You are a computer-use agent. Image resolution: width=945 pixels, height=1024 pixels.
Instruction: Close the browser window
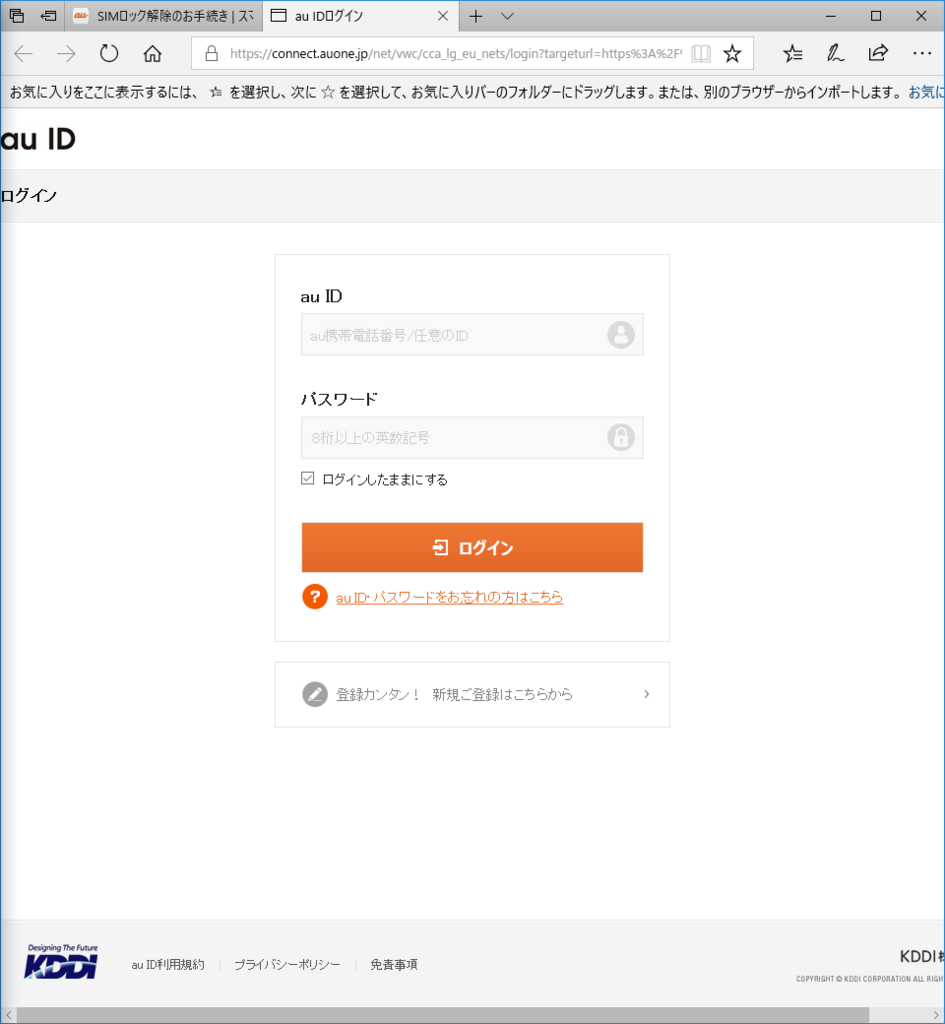pos(921,16)
